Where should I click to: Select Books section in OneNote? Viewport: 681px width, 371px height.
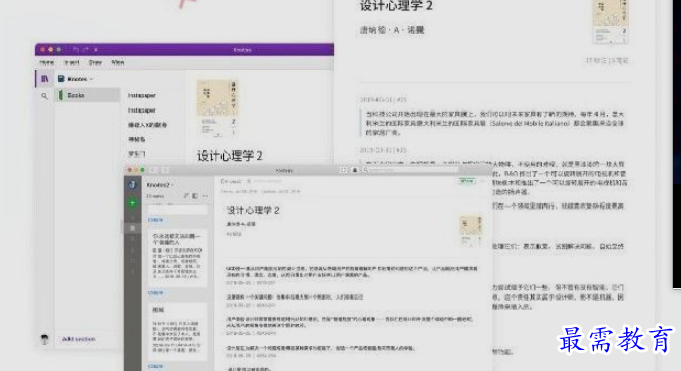coord(88,95)
